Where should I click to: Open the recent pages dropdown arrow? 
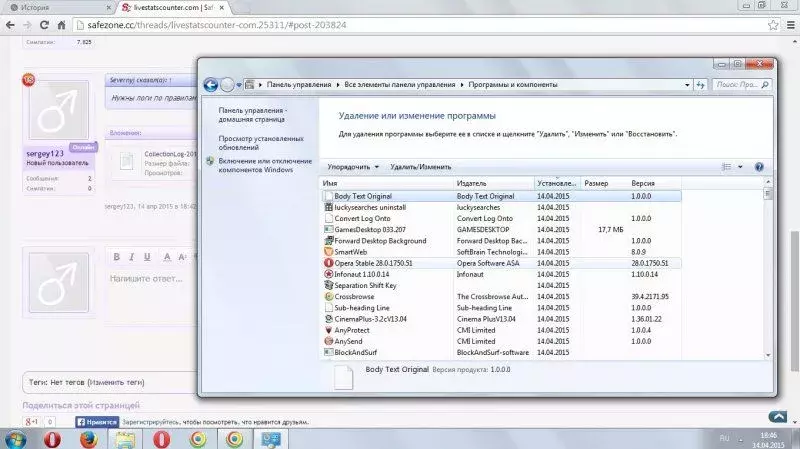click(x=239, y=85)
